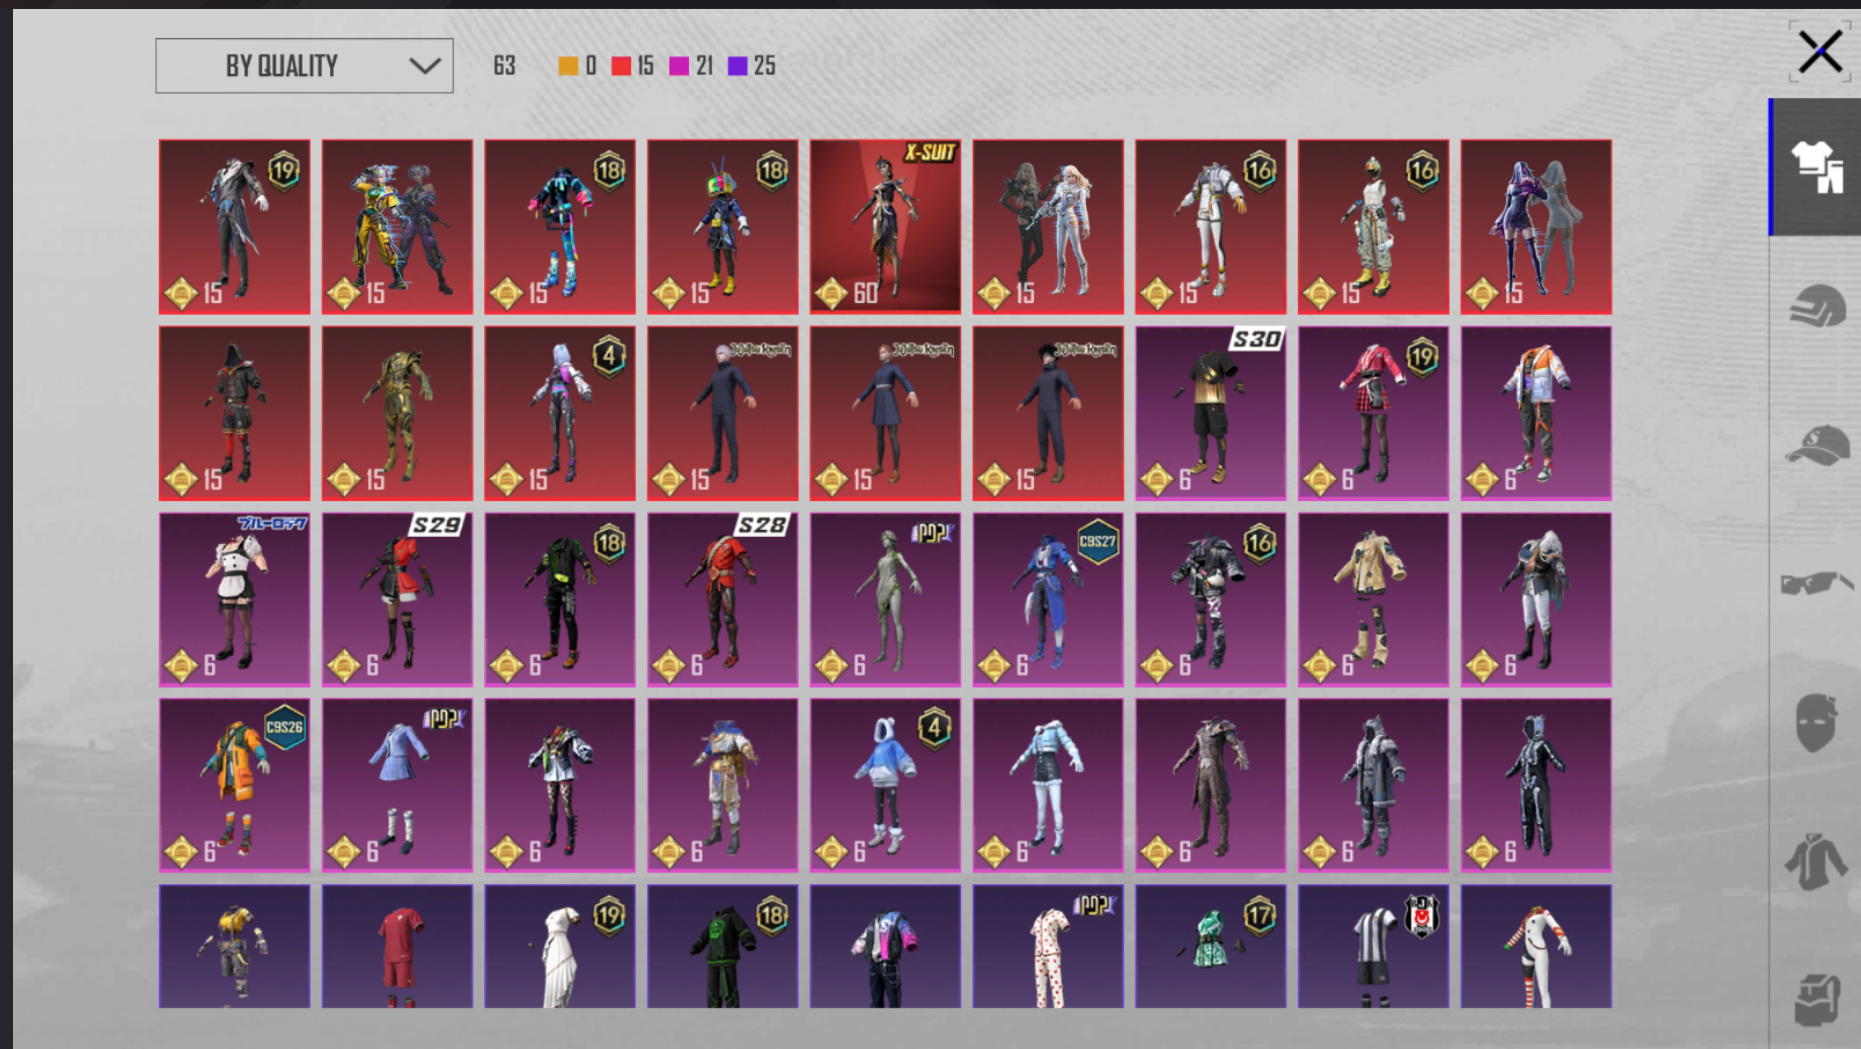Select the white suit with striped sleeves
This screenshot has width=1861, height=1049.
1536,946
